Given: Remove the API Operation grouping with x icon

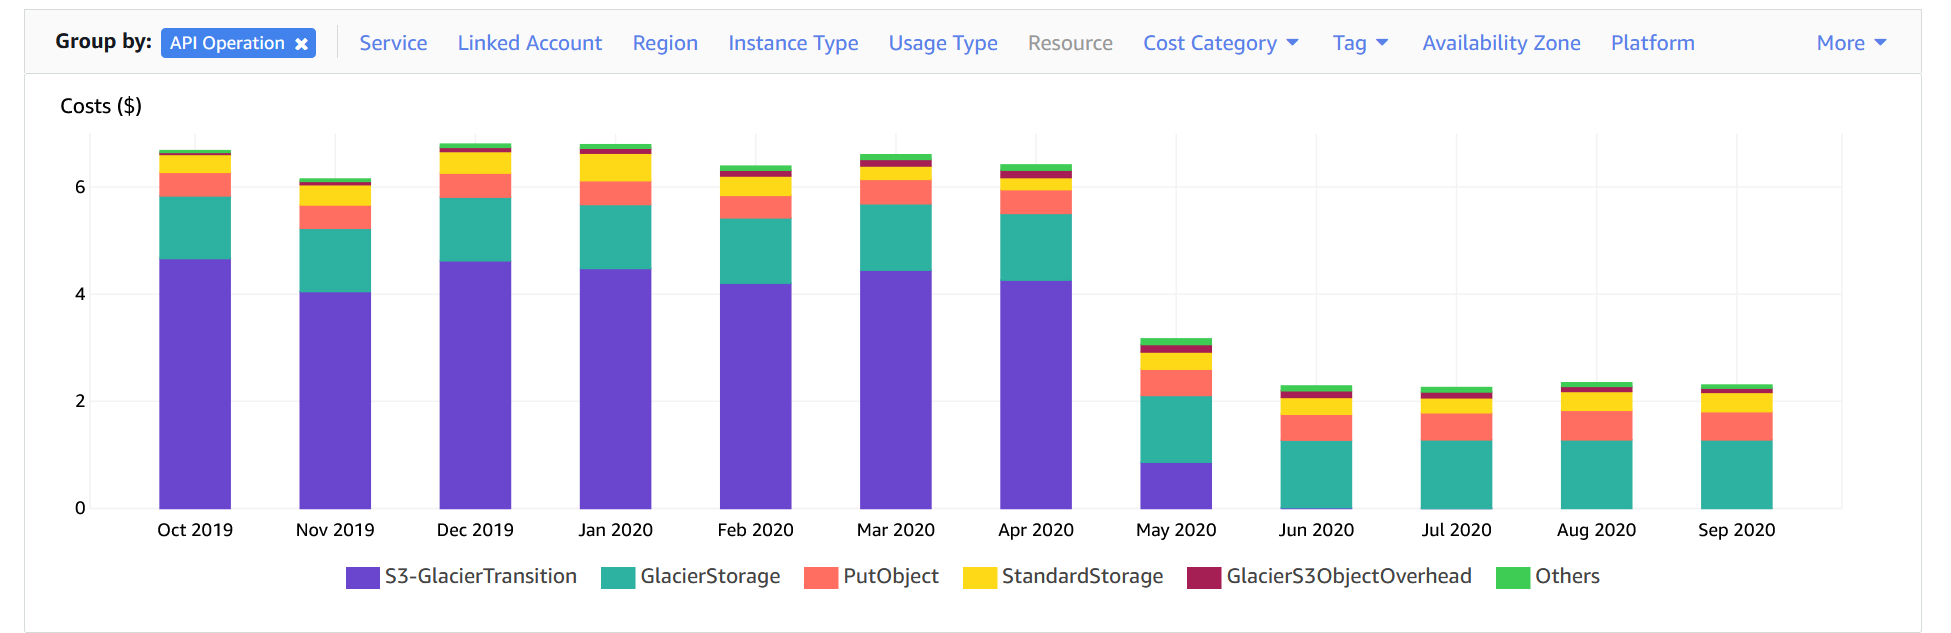Looking at the screenshot, I should [301, 44].
